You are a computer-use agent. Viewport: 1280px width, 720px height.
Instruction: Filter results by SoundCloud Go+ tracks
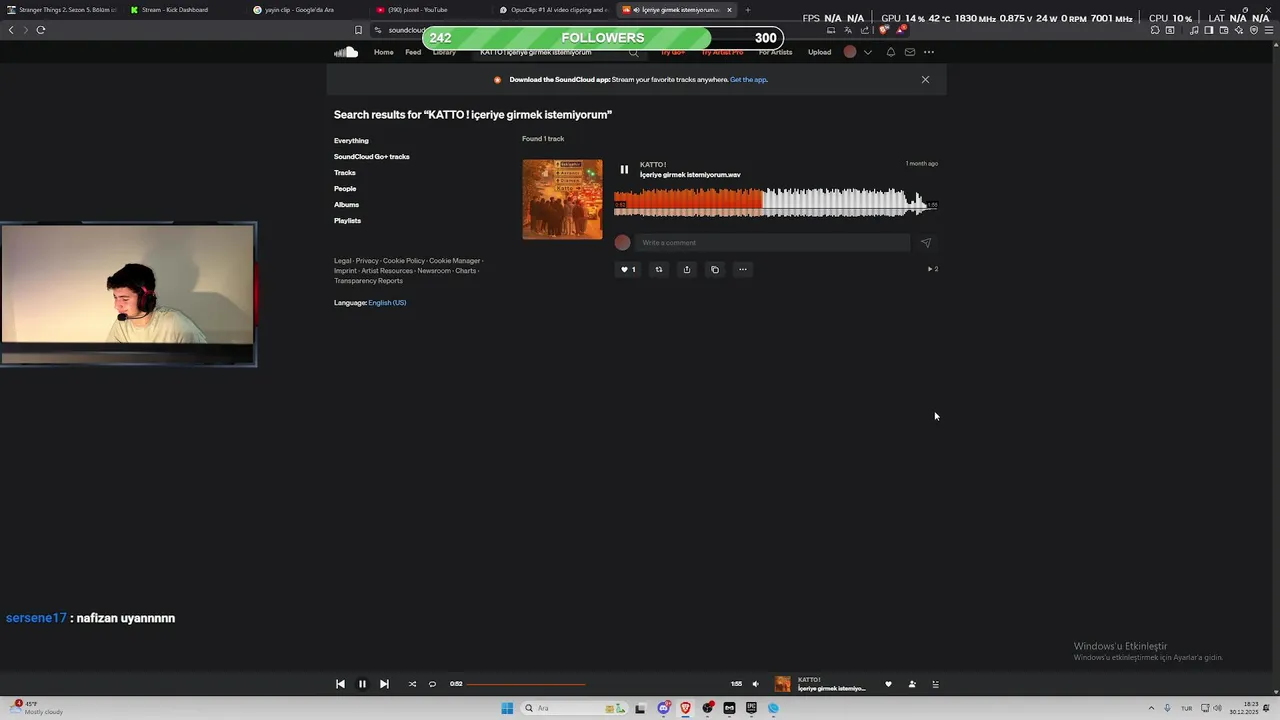coord(372,157)
